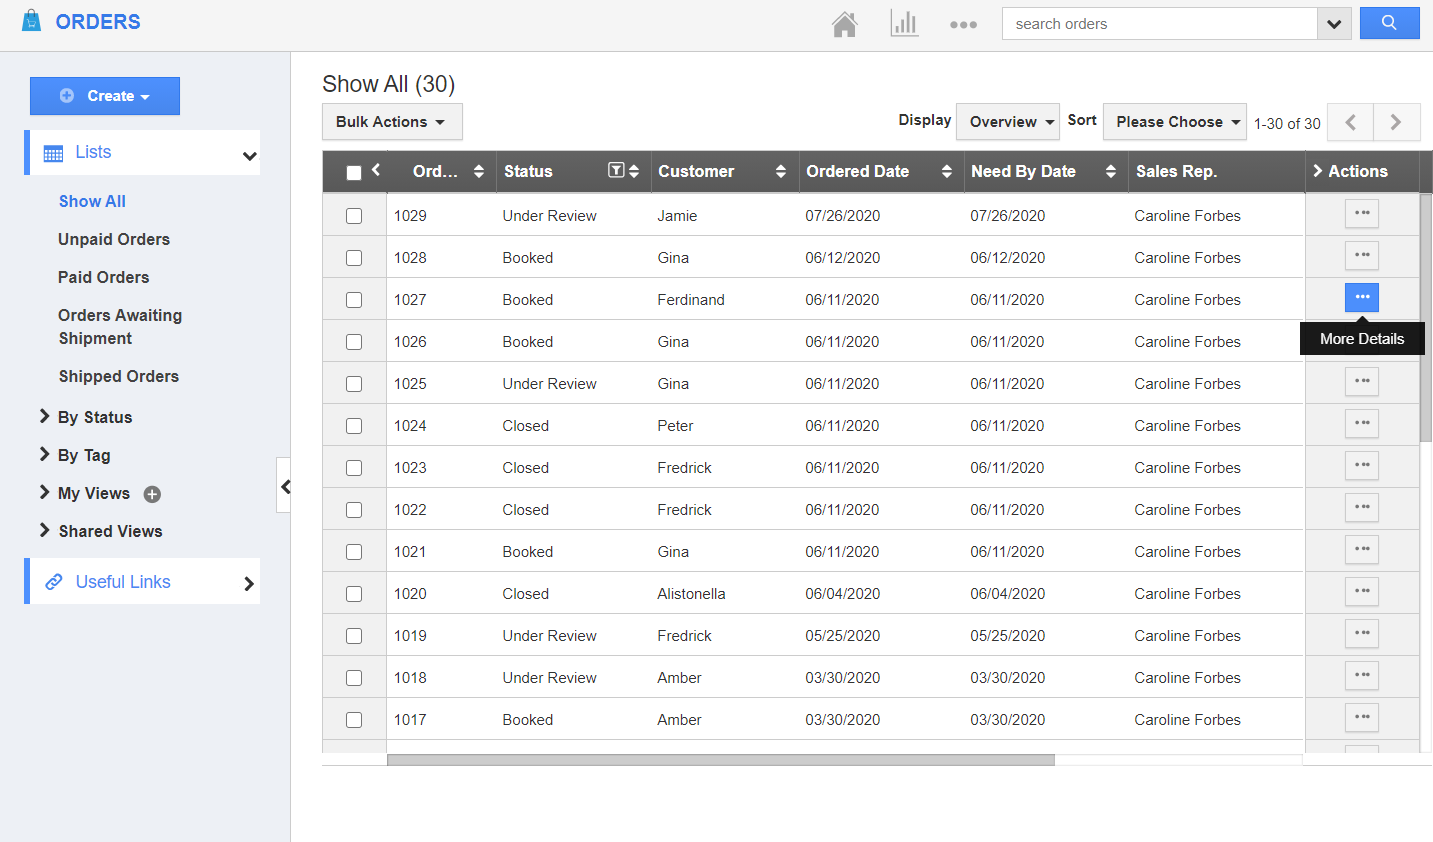Open the Sort Please Choose dropdown

[1174, 121]
